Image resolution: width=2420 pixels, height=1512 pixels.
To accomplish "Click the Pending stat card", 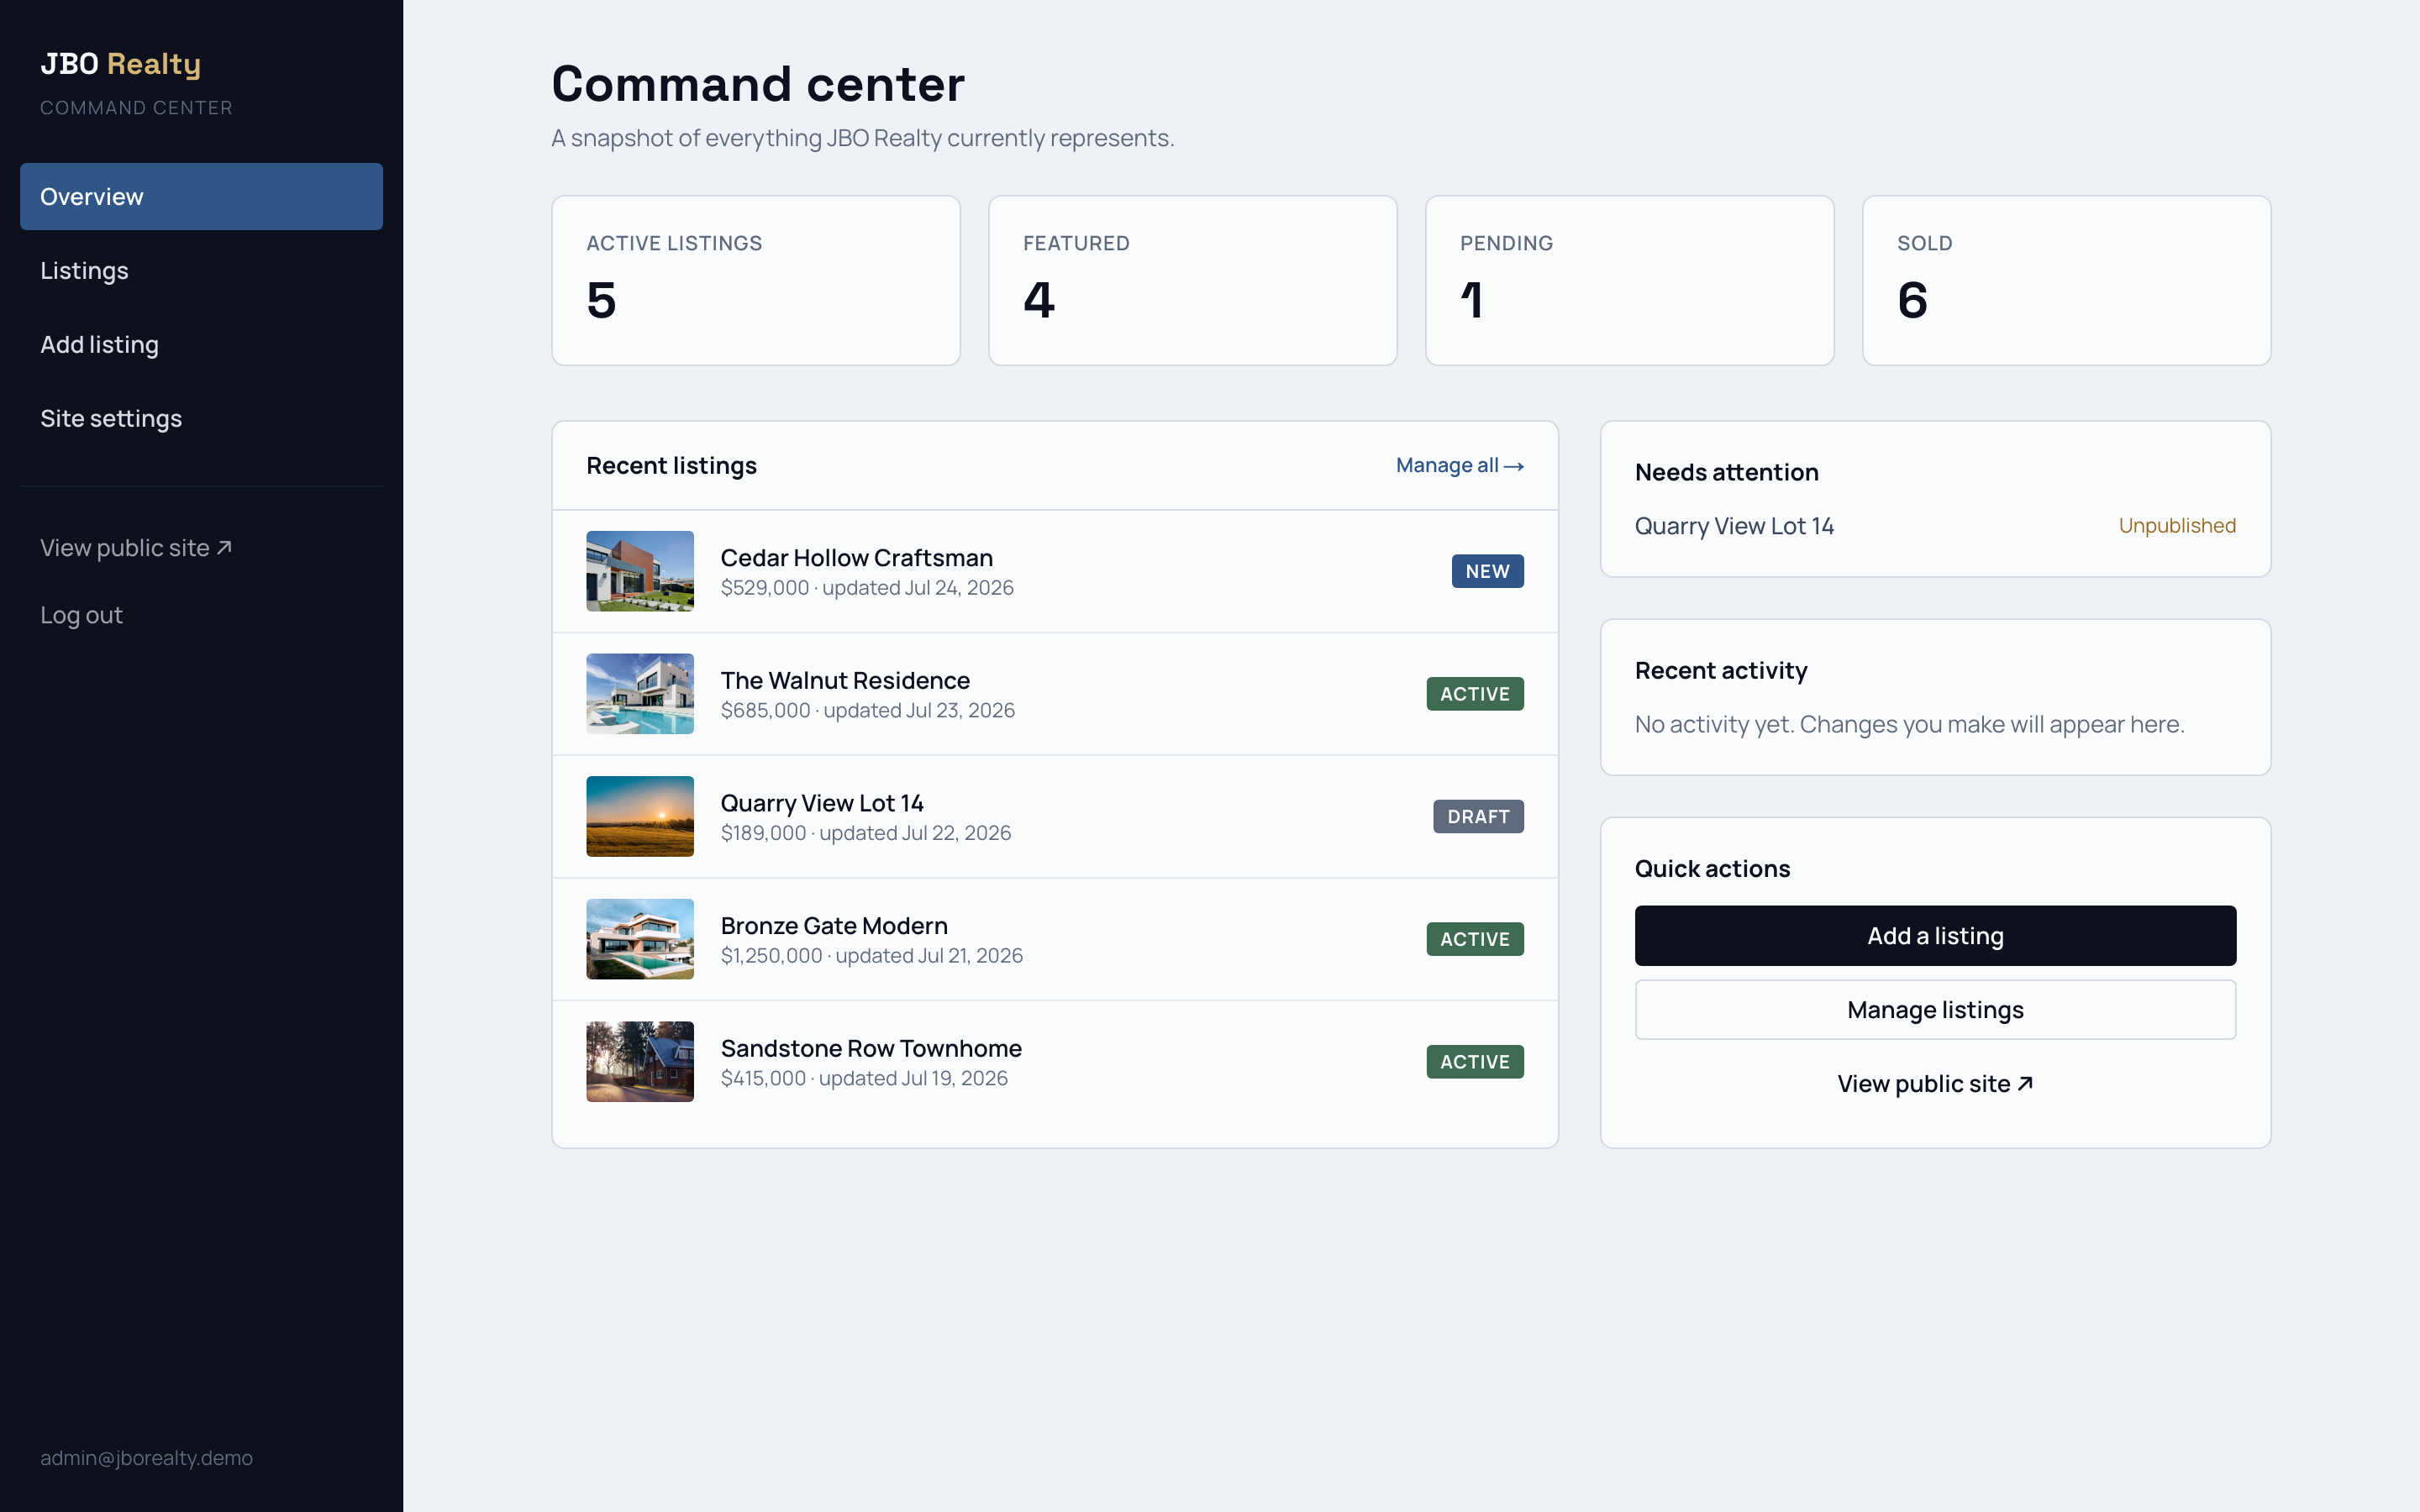I will (1629, 280).
